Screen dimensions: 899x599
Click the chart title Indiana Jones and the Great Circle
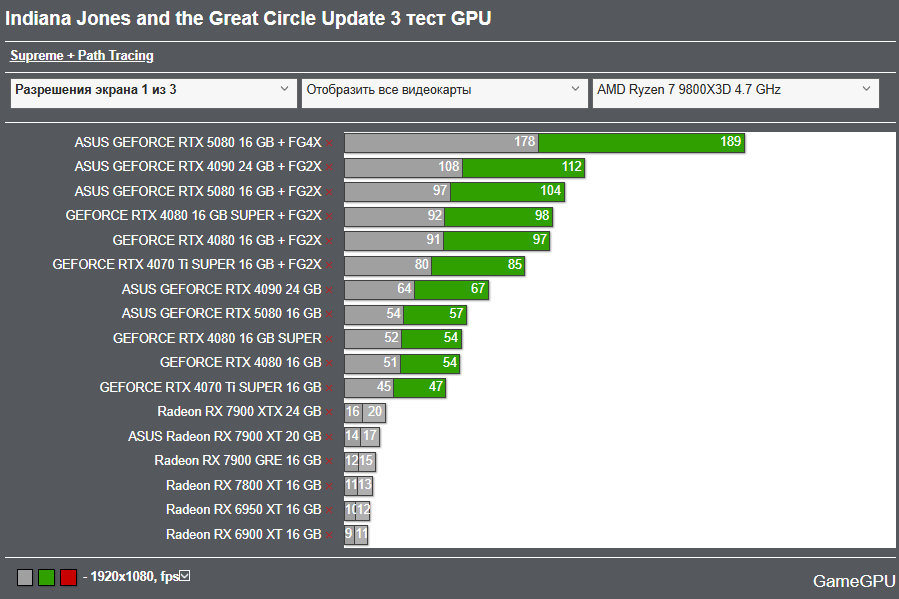click(248, 18)
